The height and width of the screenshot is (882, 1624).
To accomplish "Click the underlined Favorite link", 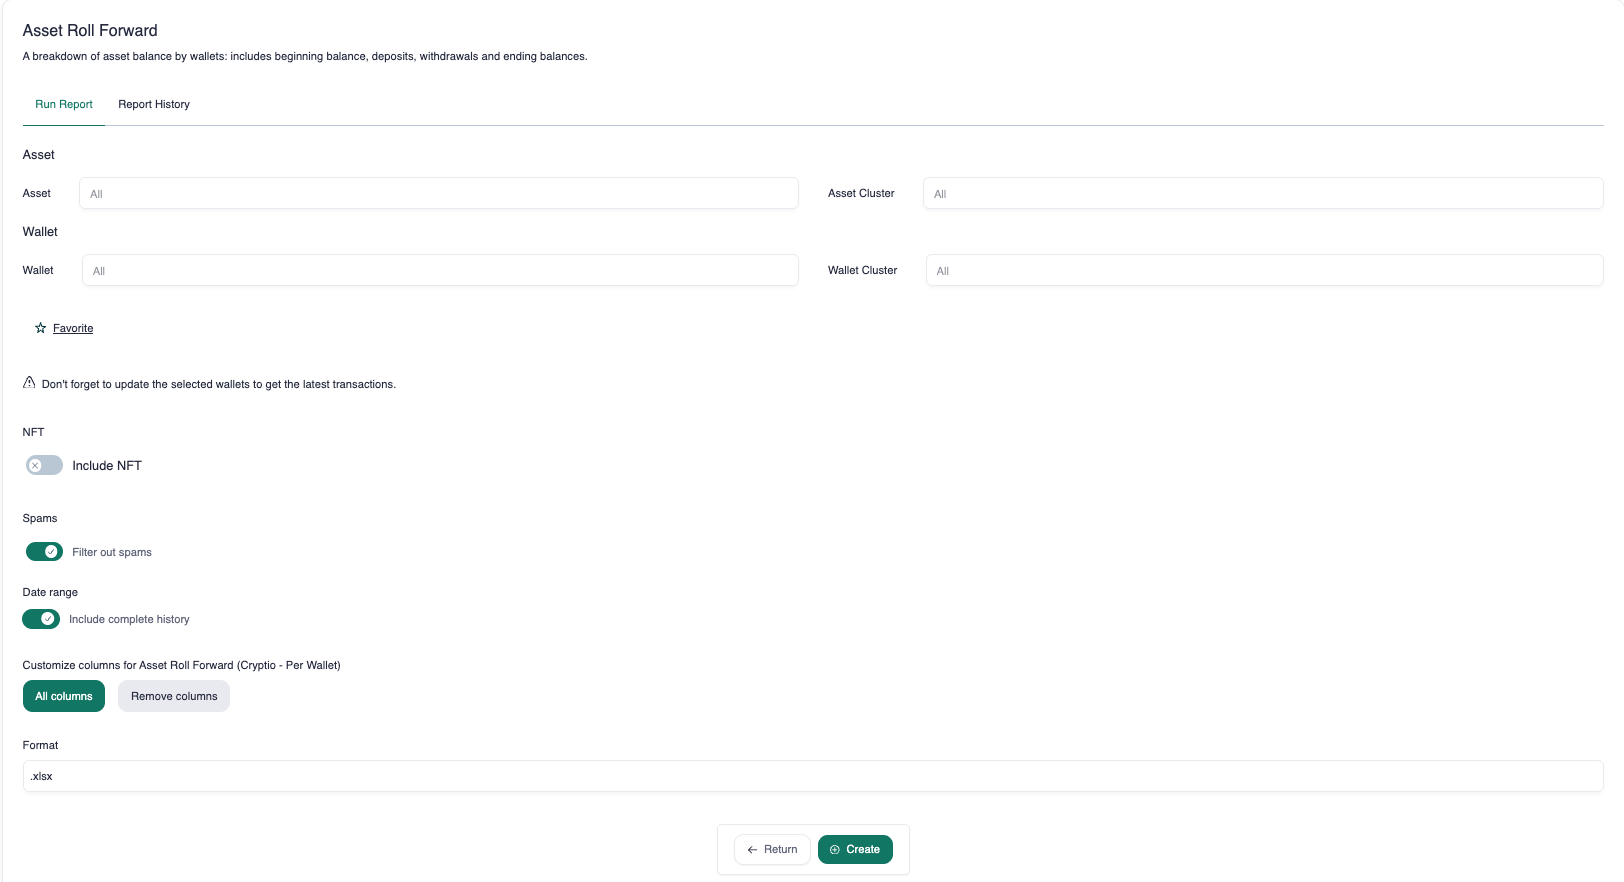I will tap(73, 328).
